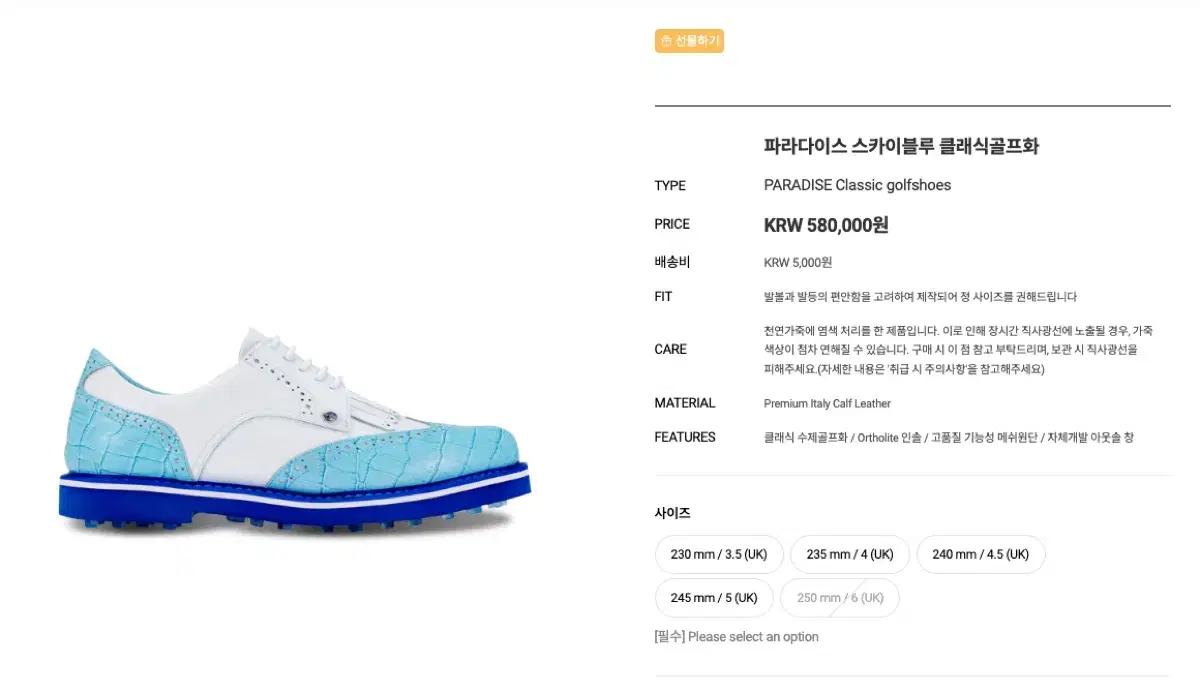
Task: Click the KRW 580,000원 price
Action: tap(826, 225)
